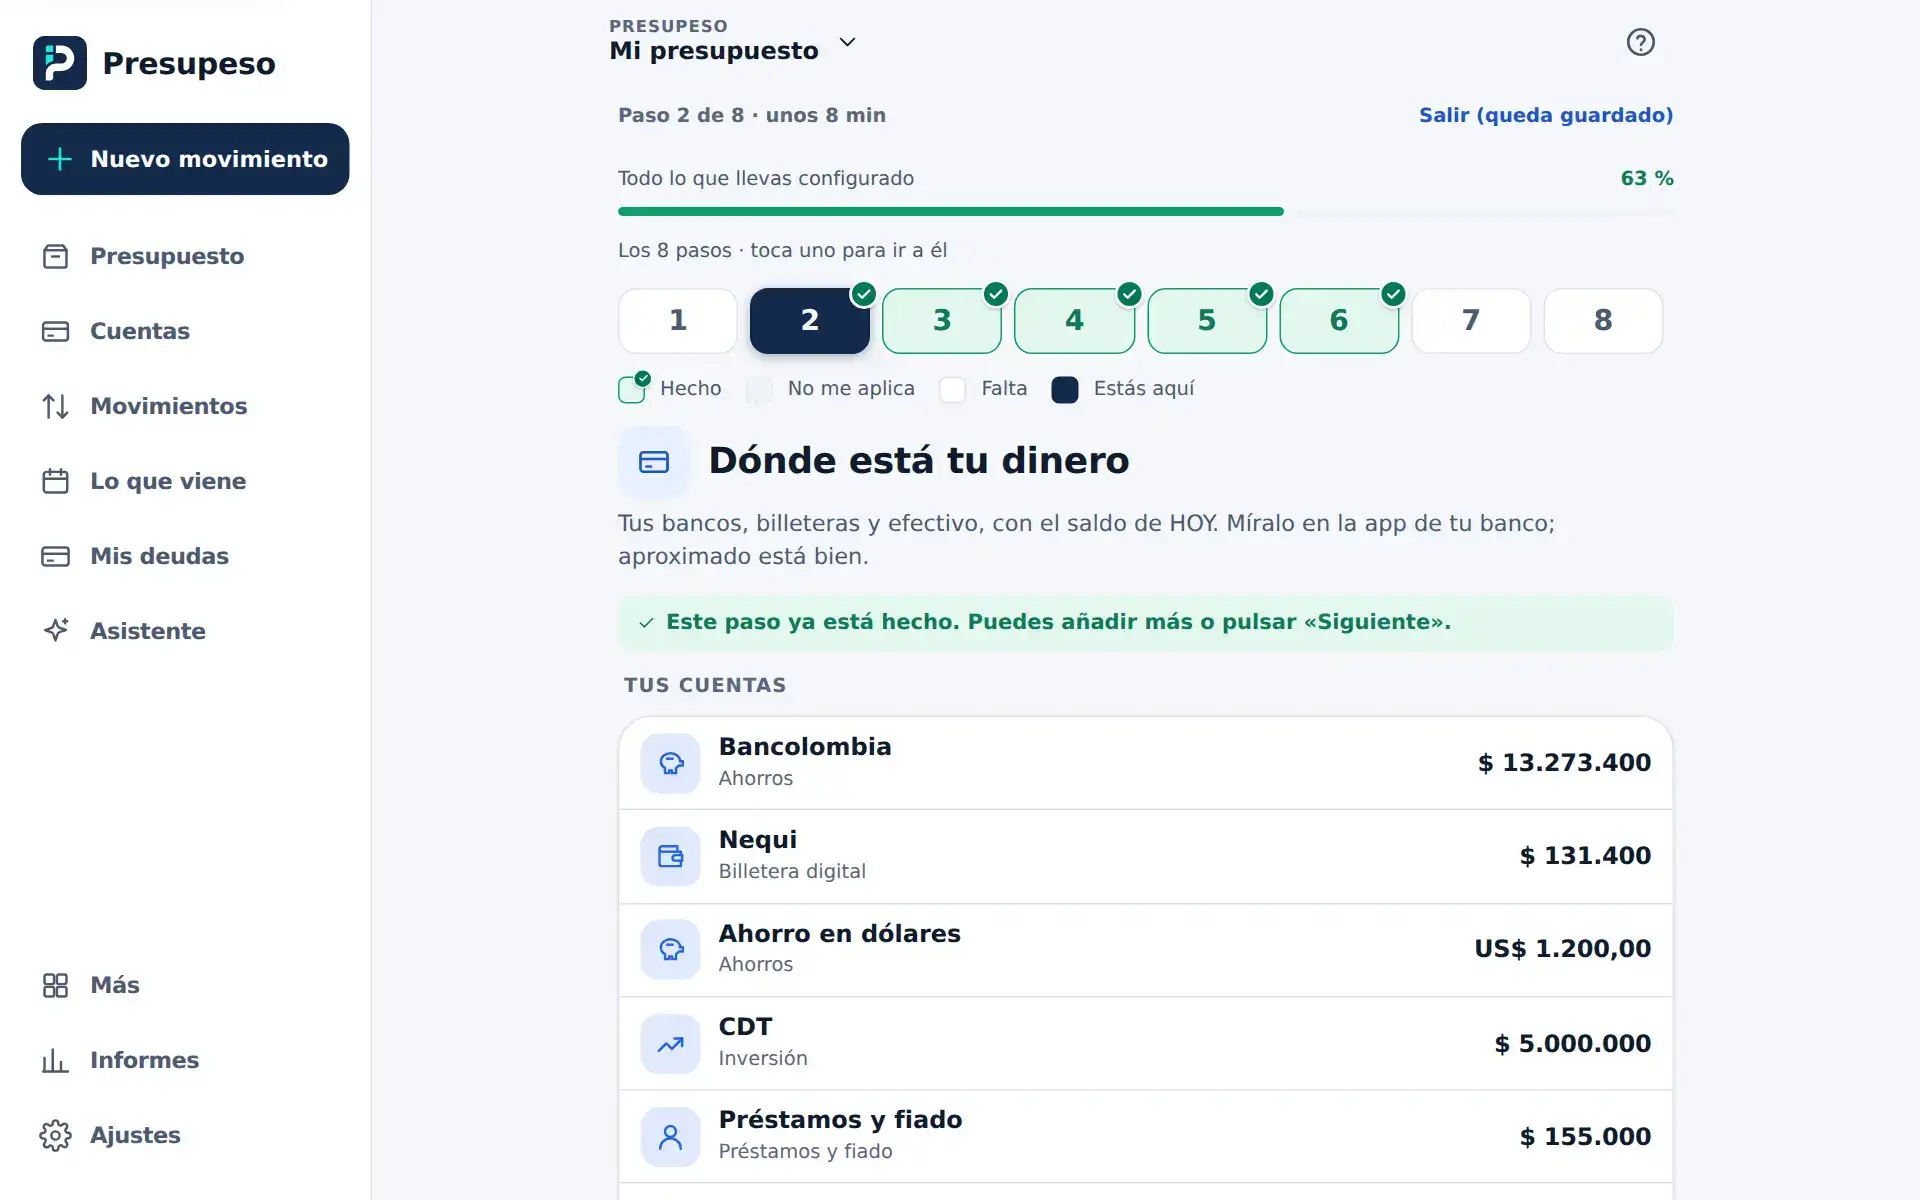The height and width of the screenshot is (1200, 1920).
Task: Open Lo que viene
Action: pos(185,481)
